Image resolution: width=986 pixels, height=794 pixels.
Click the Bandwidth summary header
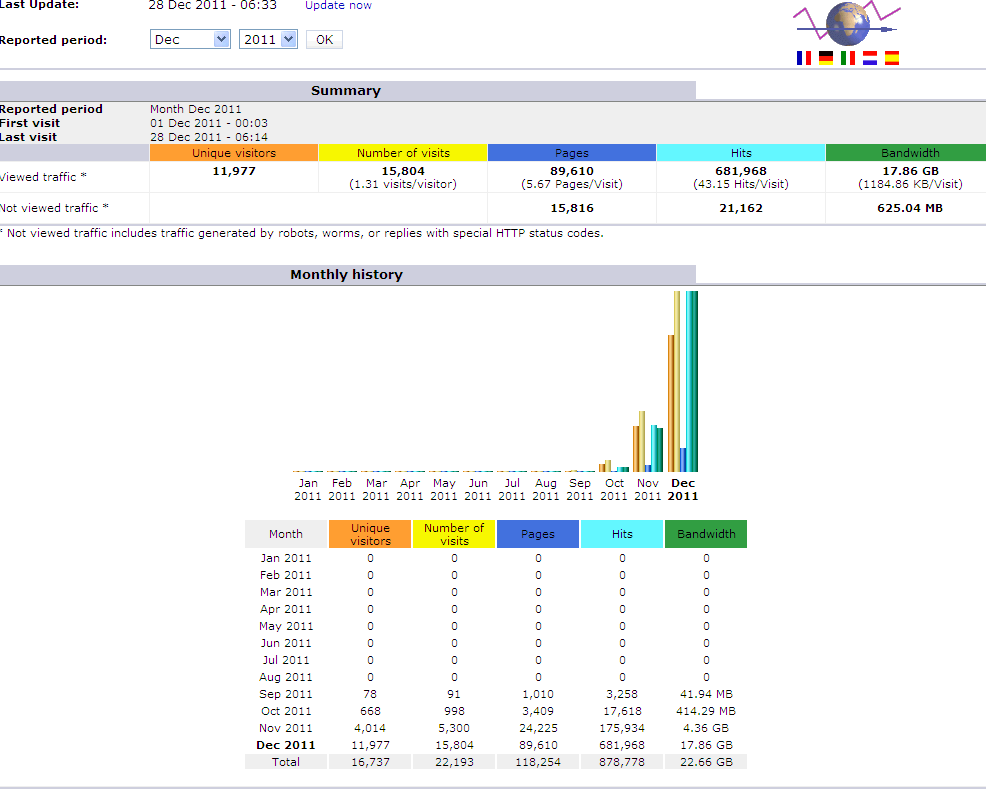tap(910, 153)
